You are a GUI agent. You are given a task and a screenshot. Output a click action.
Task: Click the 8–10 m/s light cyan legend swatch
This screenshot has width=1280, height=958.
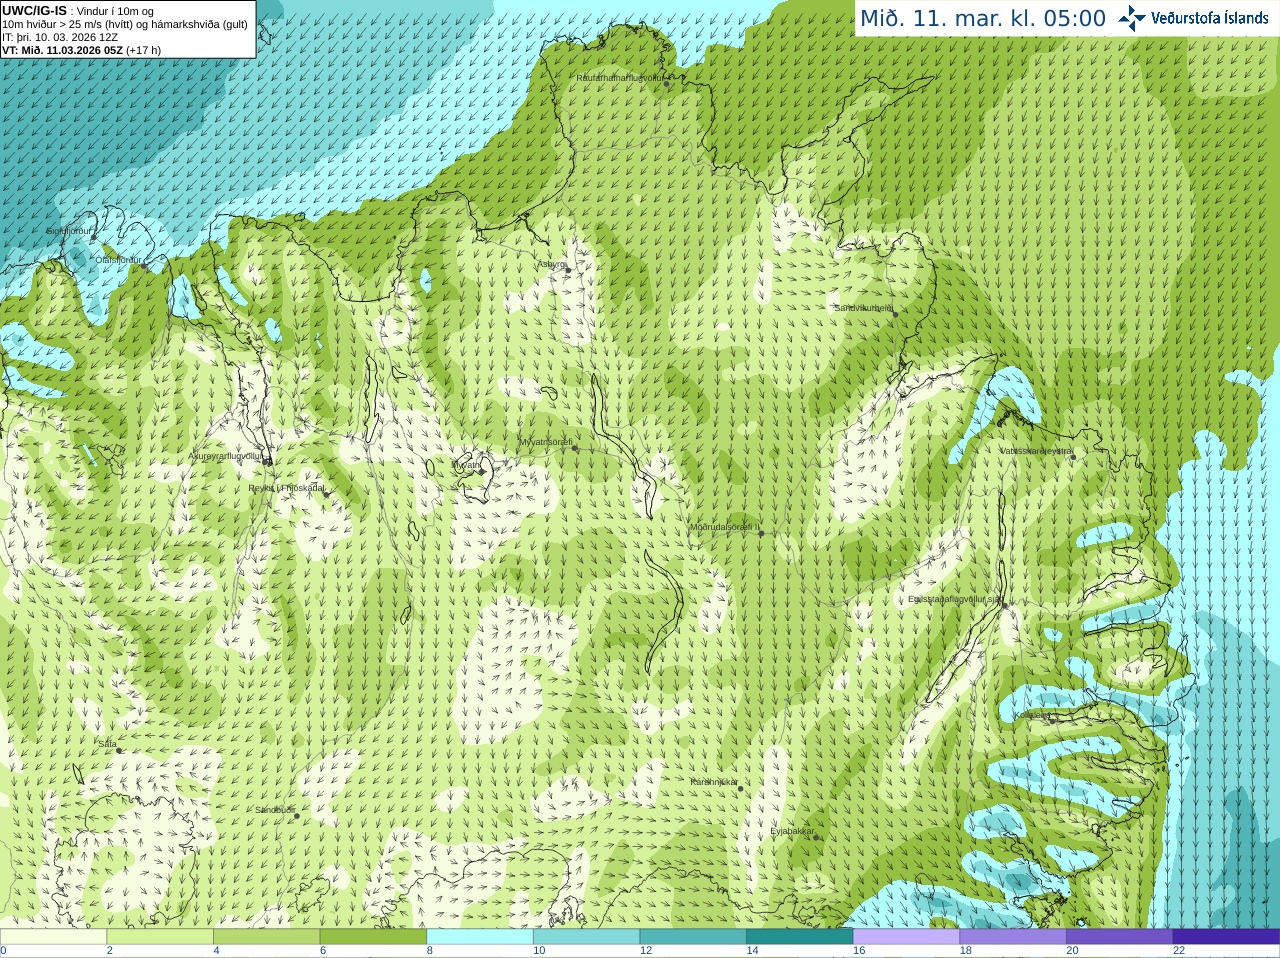point(480,936)
